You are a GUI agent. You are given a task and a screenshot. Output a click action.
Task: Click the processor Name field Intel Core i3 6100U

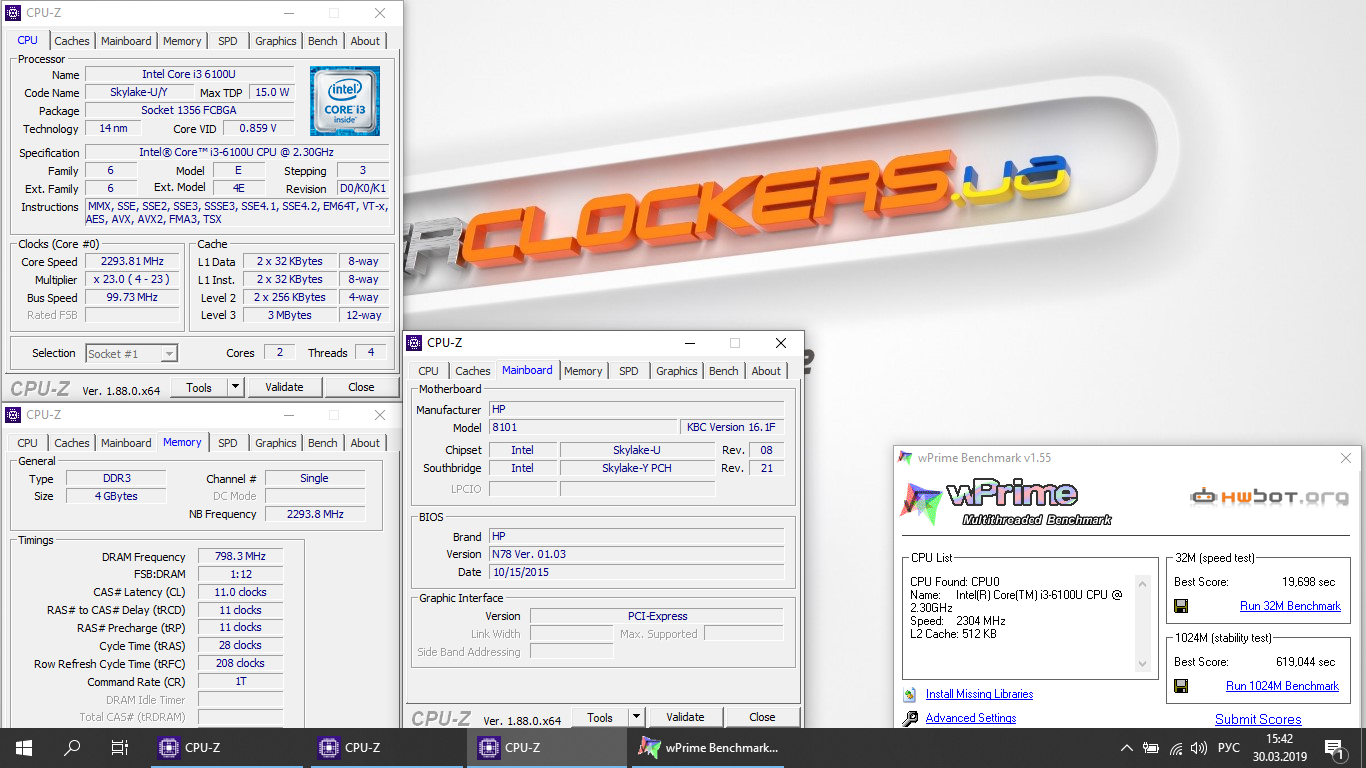[x=189, y=74]
